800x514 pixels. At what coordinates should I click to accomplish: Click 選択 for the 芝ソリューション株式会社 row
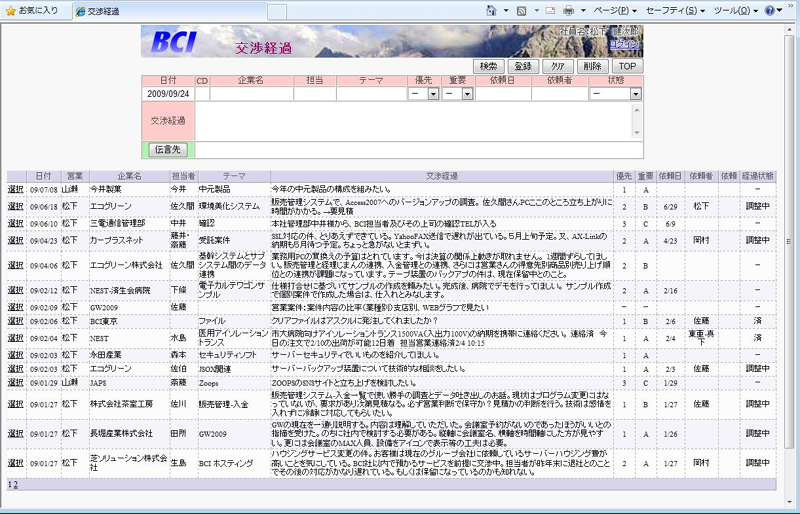(x=15, y=463)
